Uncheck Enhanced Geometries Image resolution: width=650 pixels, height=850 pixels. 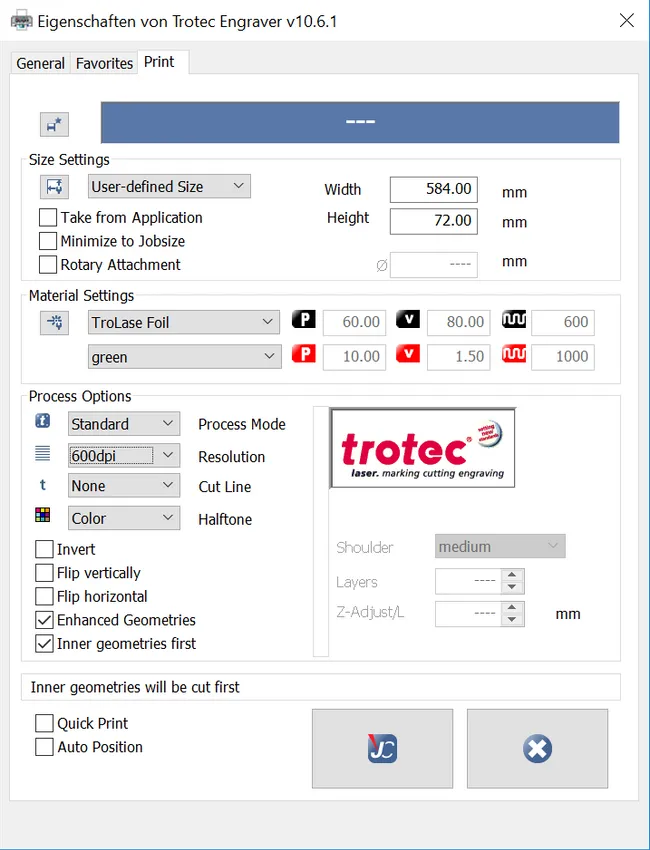[x=44, y=620]
